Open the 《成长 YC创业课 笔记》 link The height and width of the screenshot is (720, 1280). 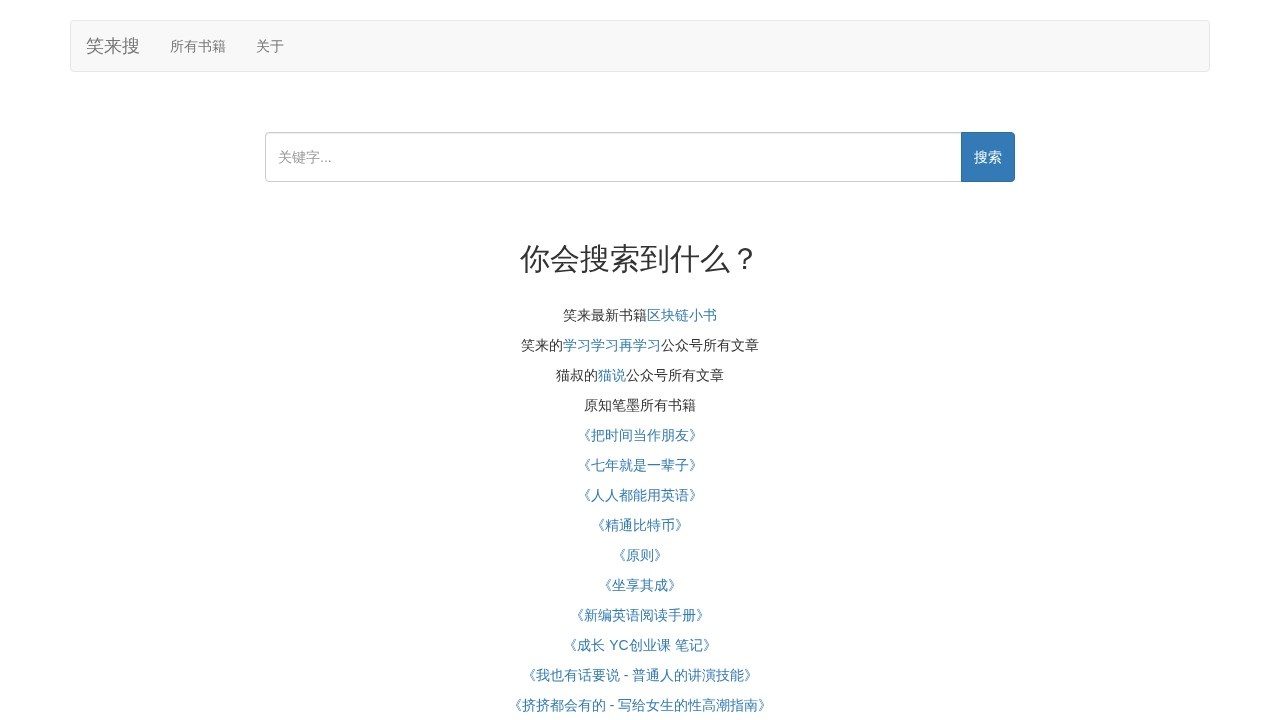639,645
